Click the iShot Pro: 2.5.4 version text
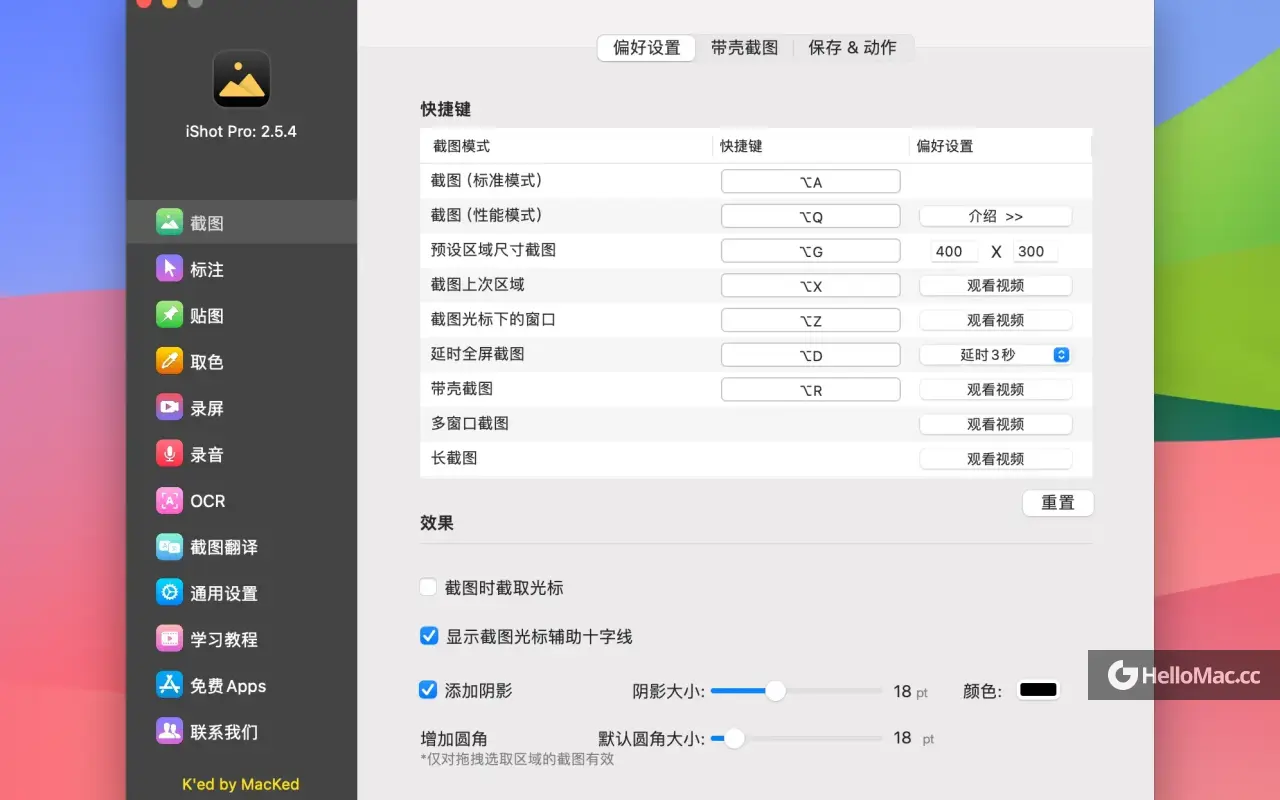The width and height of the screenshot is (1280, 800). tap(241, 132)
